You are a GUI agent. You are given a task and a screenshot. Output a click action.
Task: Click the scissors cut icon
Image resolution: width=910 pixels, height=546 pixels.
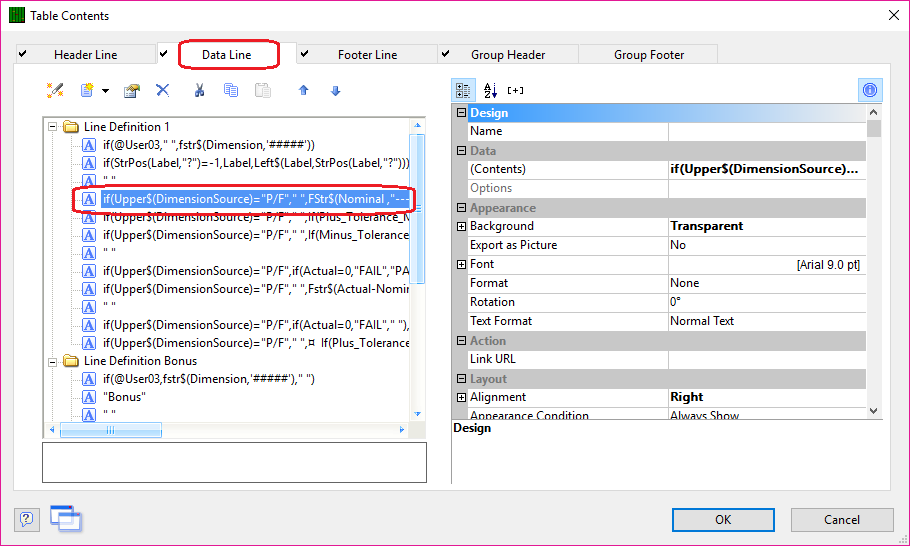click(x=199, y=90)
